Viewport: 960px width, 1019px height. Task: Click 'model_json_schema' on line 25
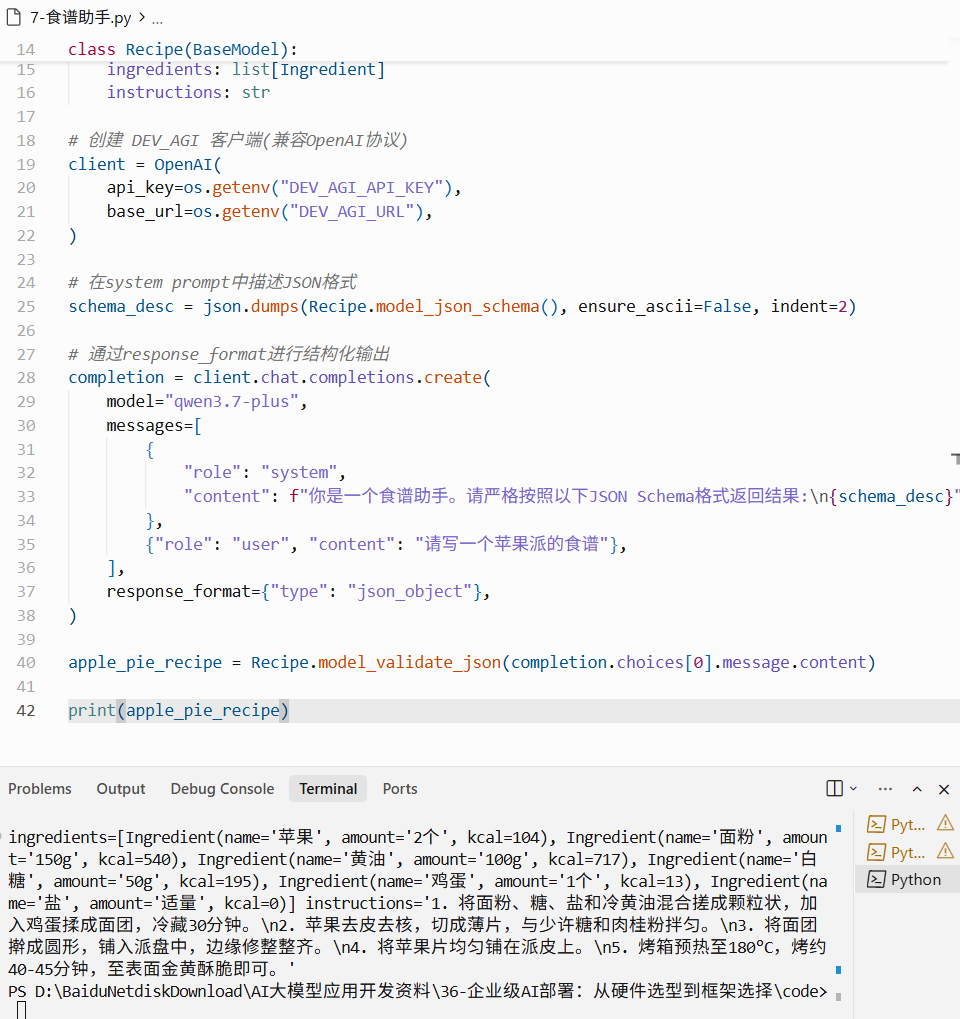pos(458,307)
